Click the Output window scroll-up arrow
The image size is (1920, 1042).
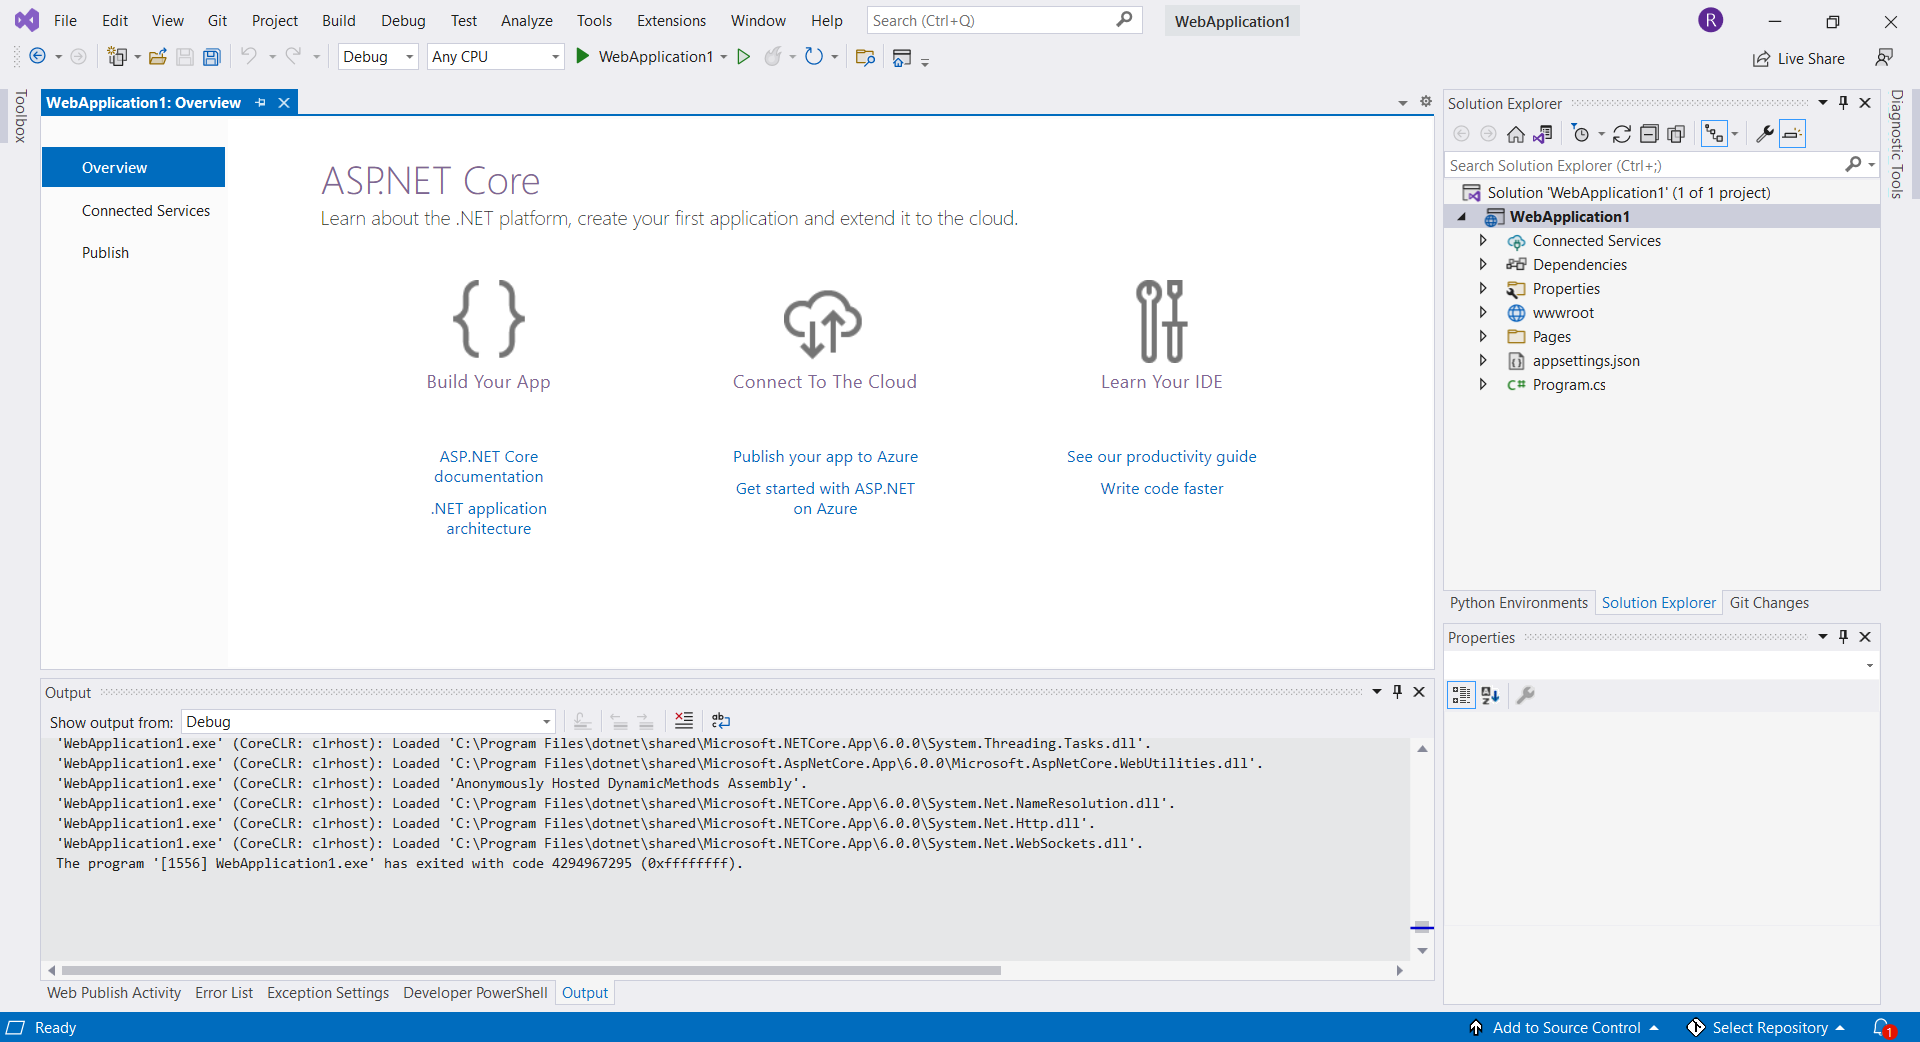[x=1422, y=749]
